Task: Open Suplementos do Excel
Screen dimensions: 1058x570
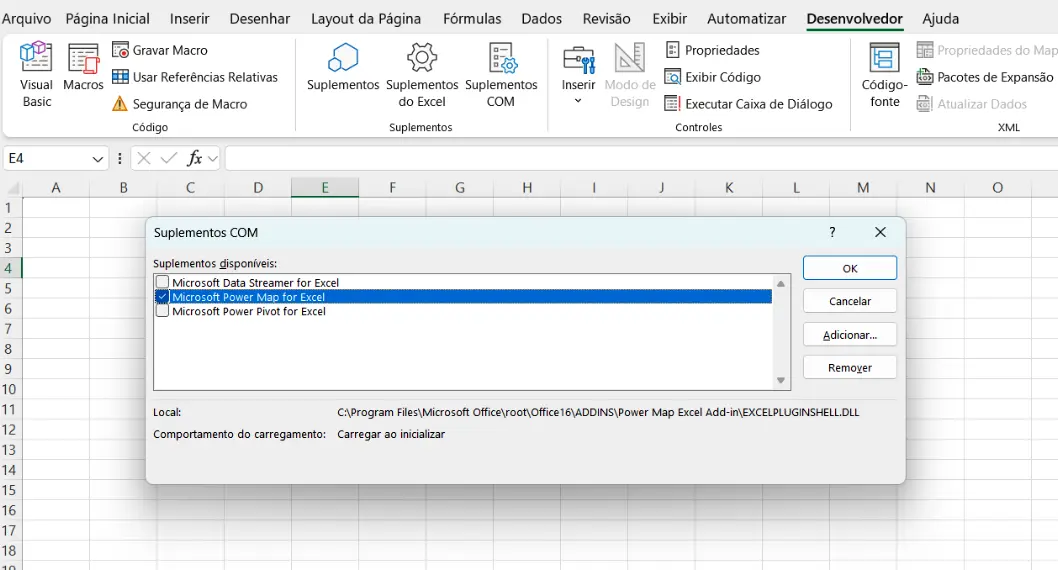Action: click(422, 75)
